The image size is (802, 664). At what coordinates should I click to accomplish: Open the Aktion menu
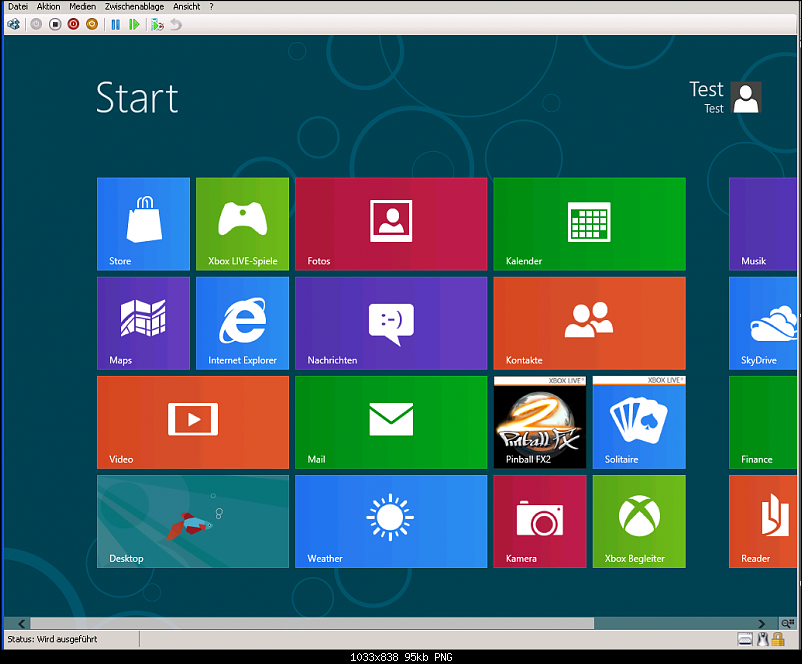coord(48,7)
